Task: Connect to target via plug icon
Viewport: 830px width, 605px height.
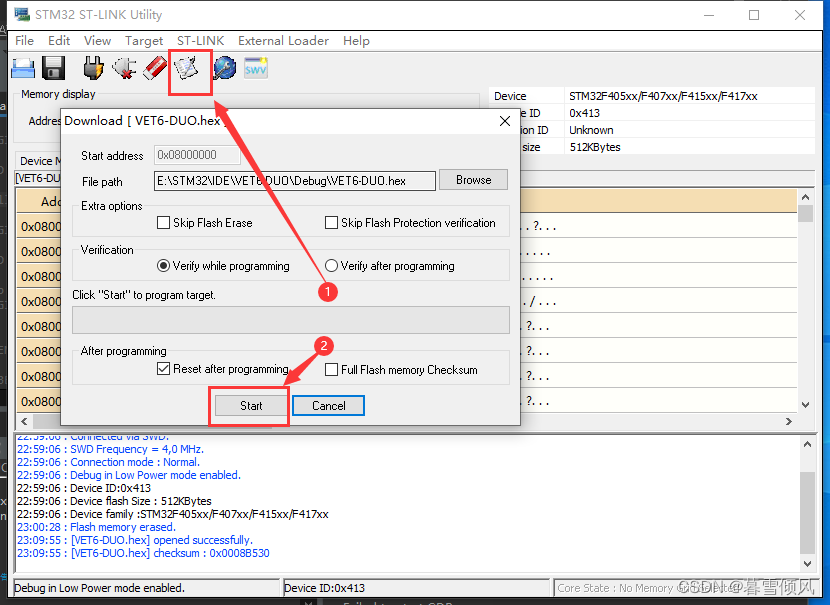Action: click(x=93, y=68)
